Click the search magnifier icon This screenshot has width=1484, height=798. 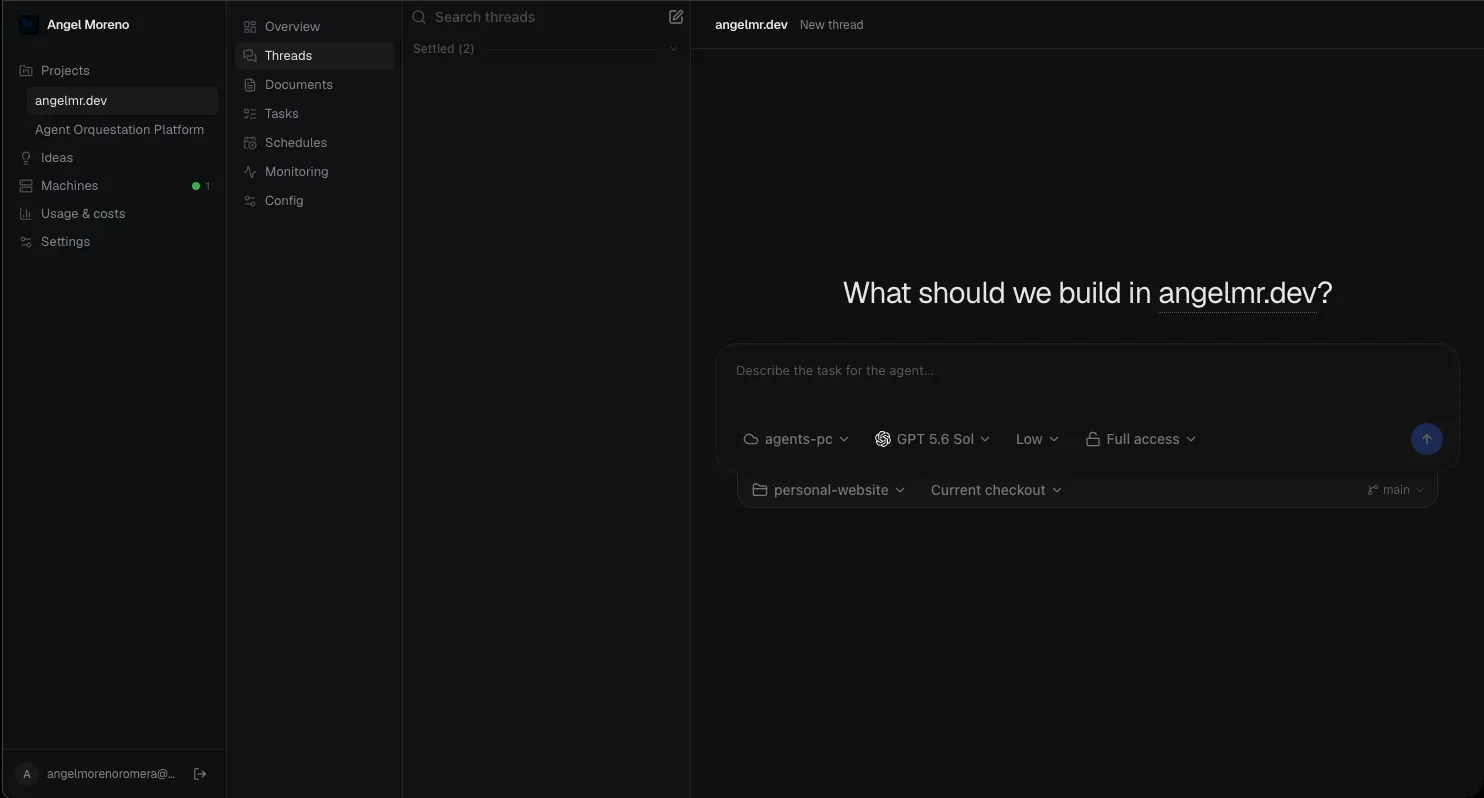[x=419, y=17]
